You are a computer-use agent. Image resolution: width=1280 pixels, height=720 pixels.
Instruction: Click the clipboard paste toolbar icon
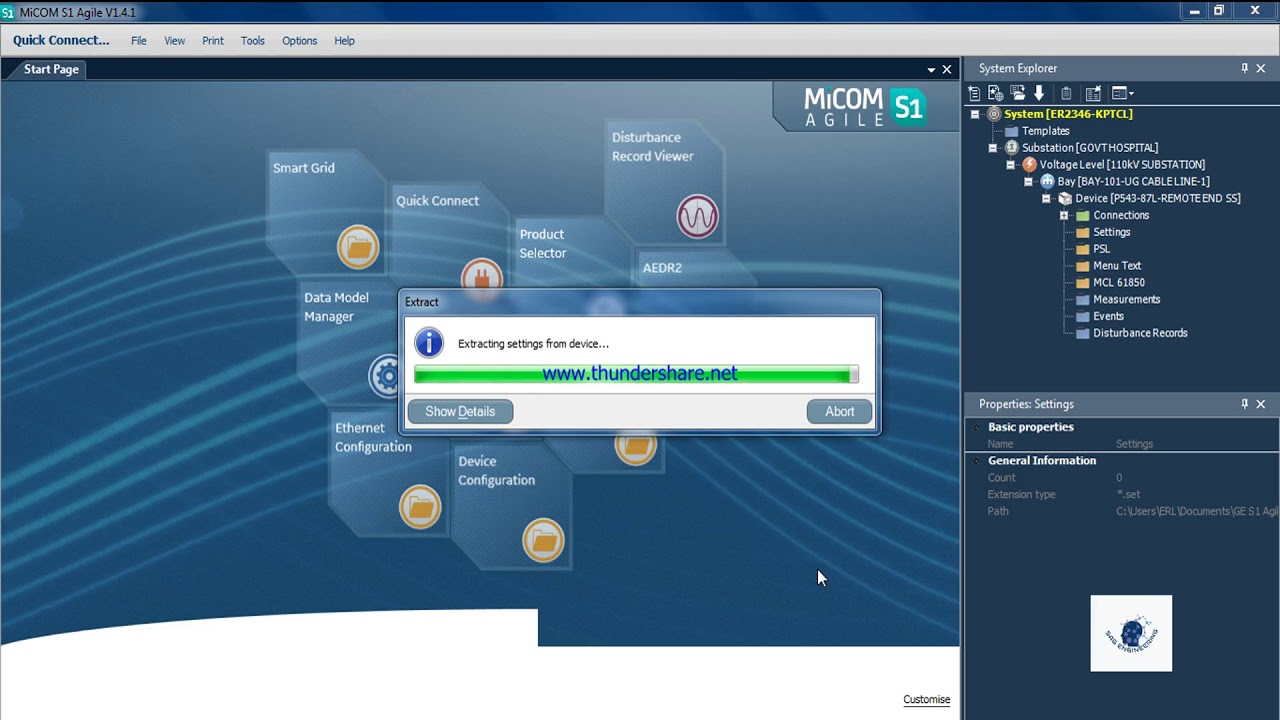pos(1066,93)
